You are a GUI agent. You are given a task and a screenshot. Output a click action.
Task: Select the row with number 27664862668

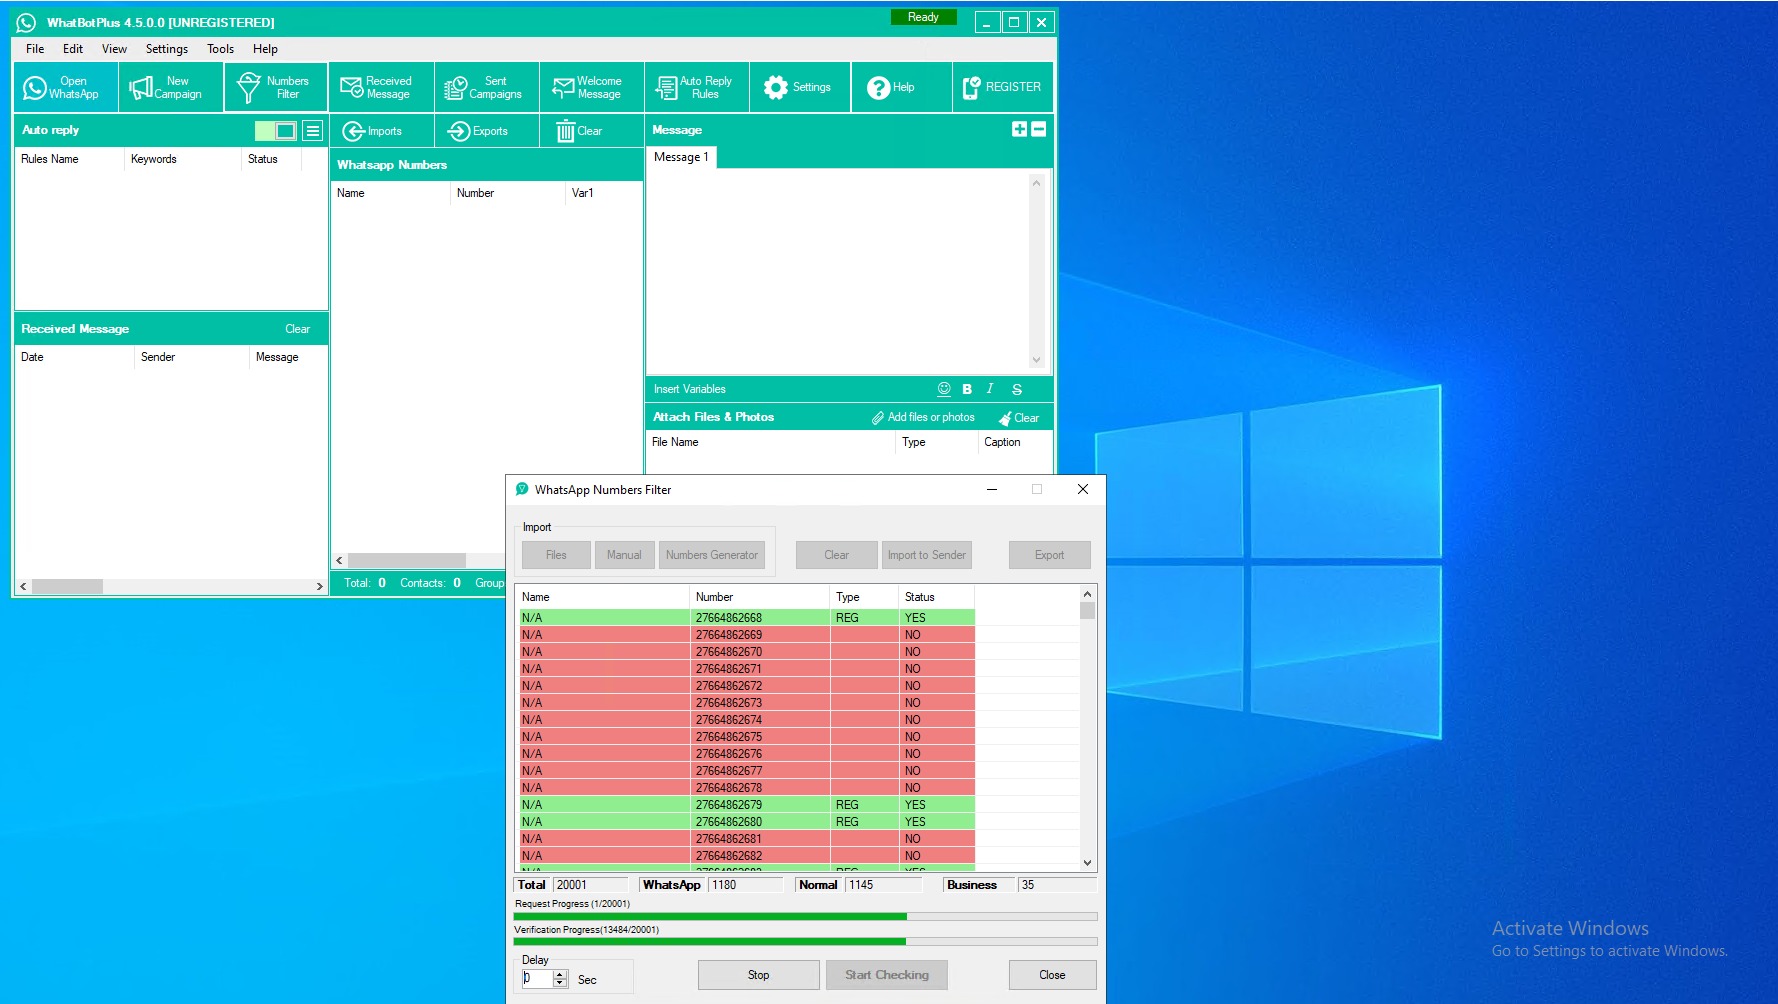coord(747,618)
